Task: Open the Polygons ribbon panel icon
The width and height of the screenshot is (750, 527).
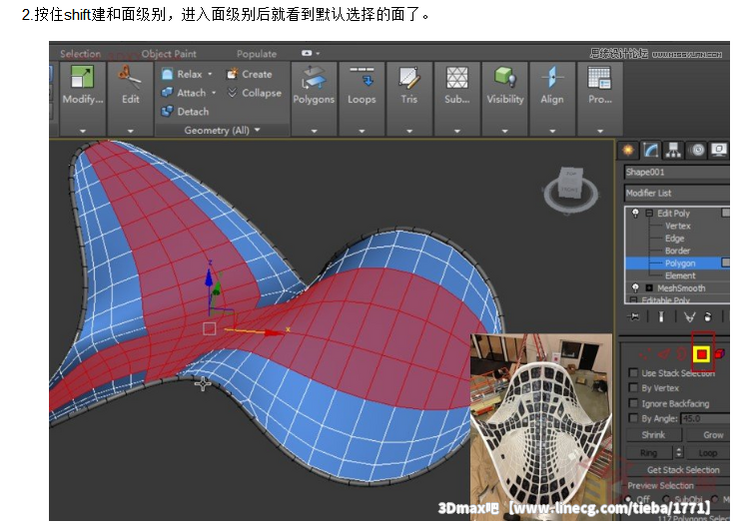Action: pos(313,77)
